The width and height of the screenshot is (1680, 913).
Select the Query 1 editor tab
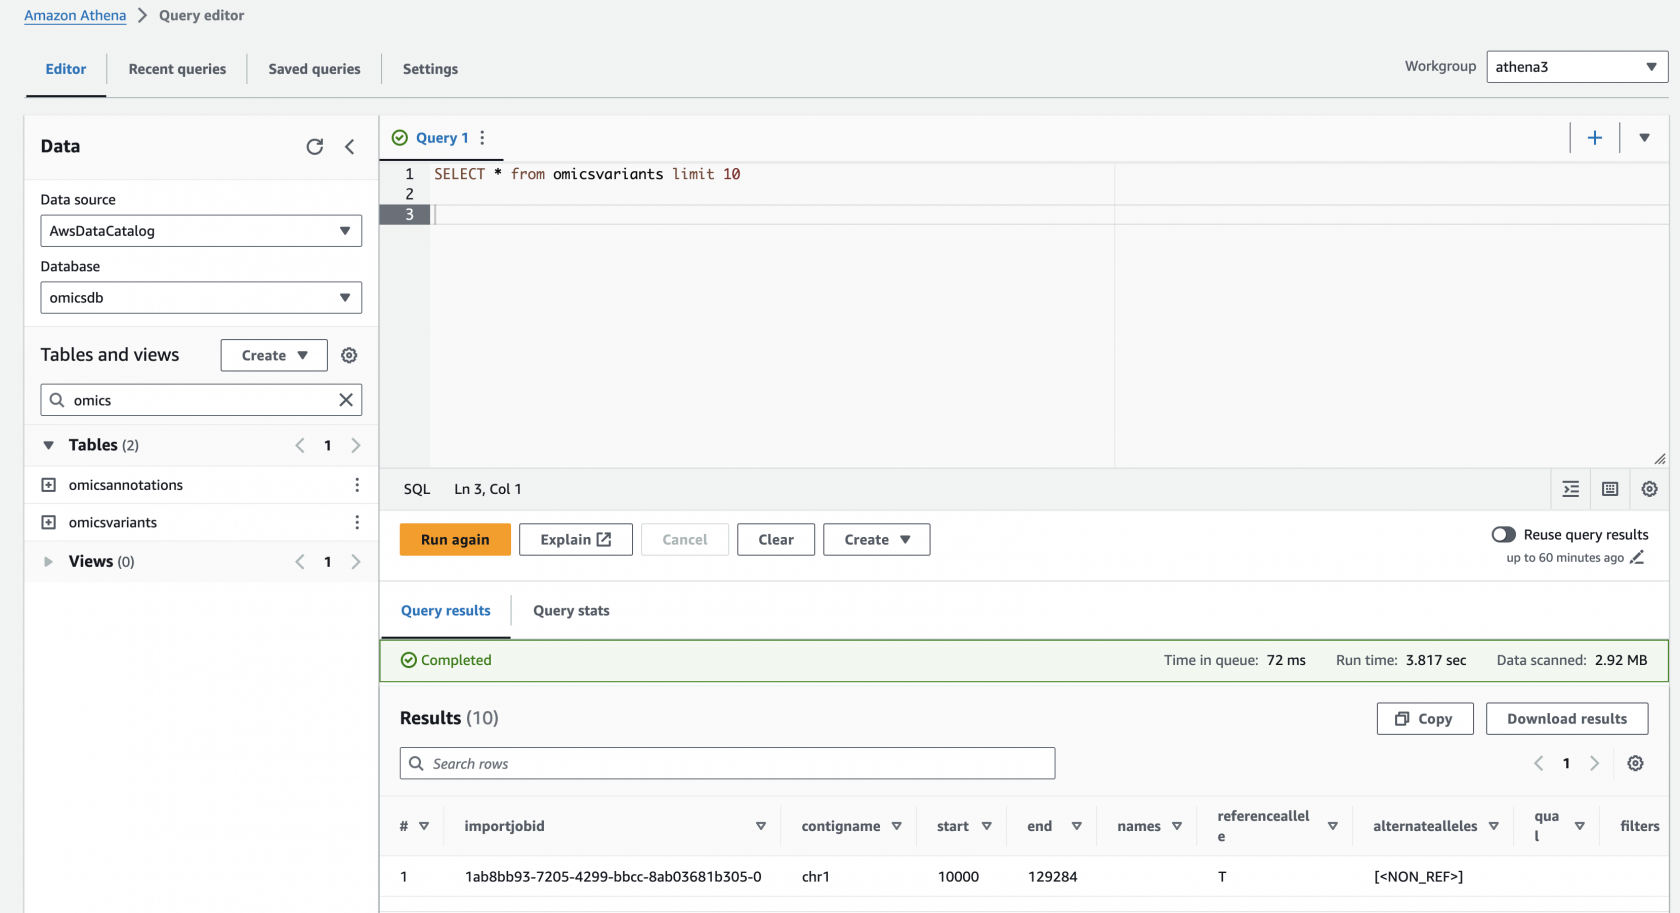442,138
